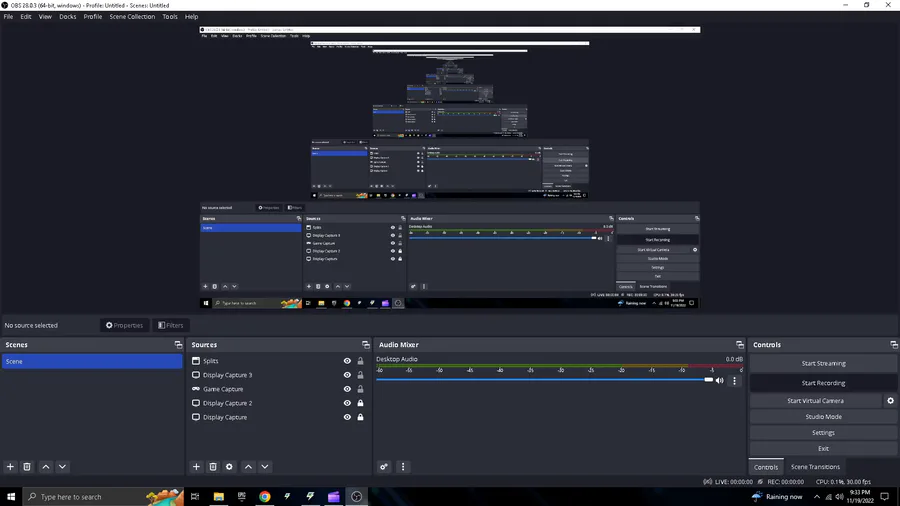Open Raining now weather widget

click(777, 497)
